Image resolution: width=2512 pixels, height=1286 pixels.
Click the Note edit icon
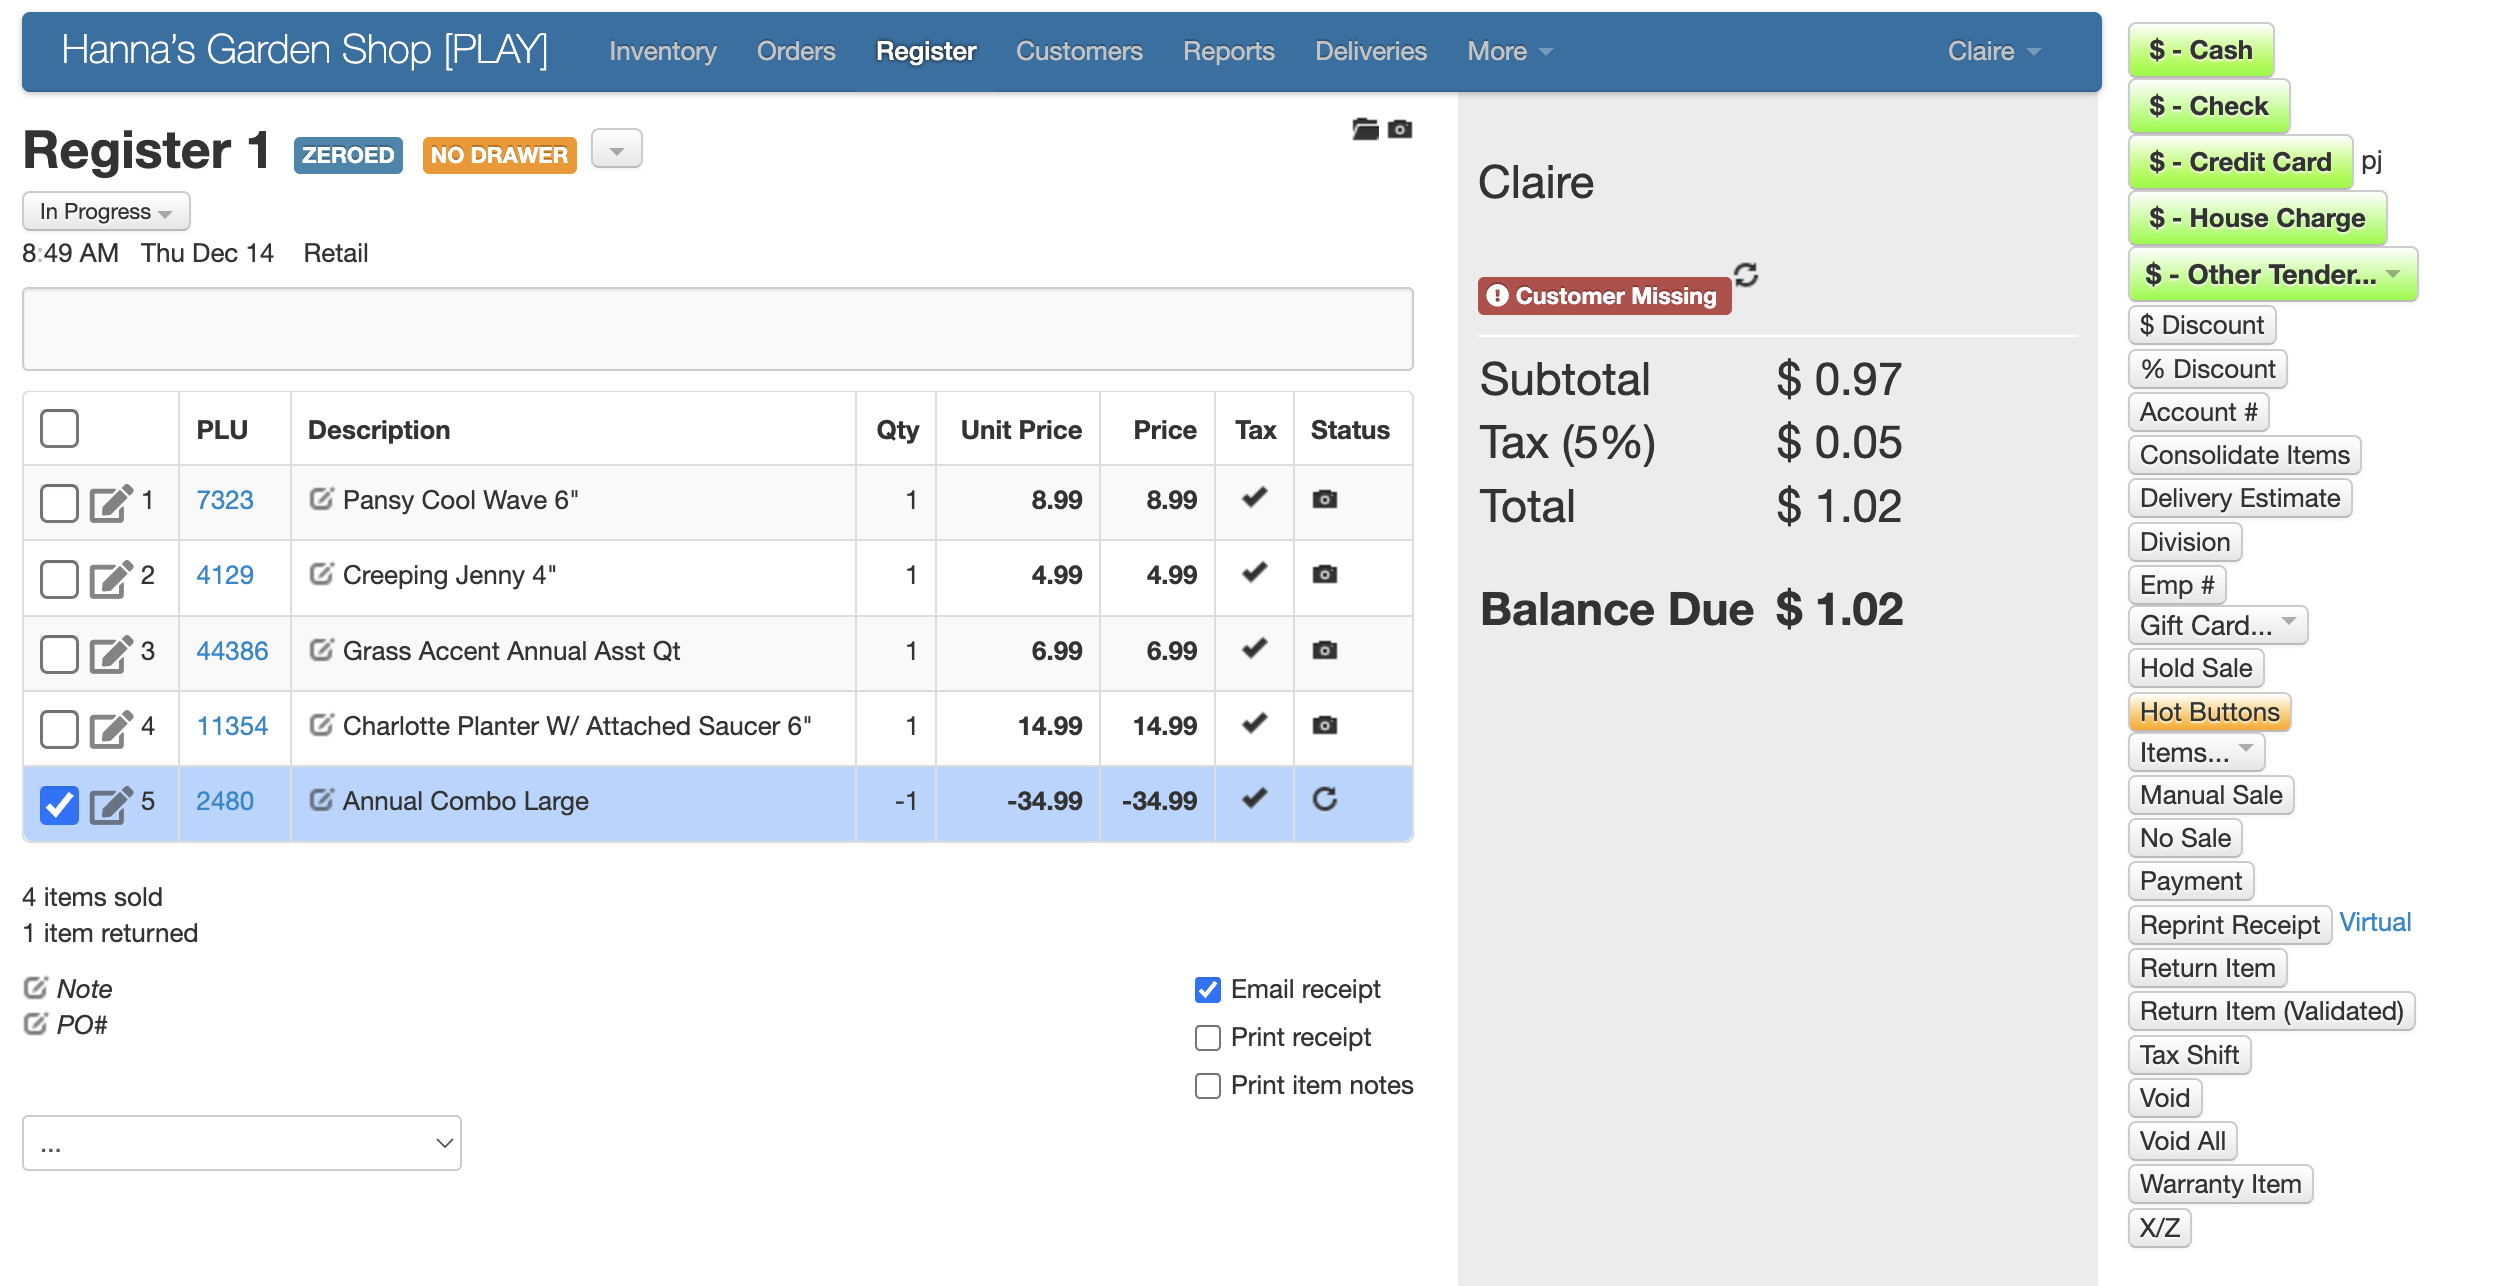[x=36, y=988]
